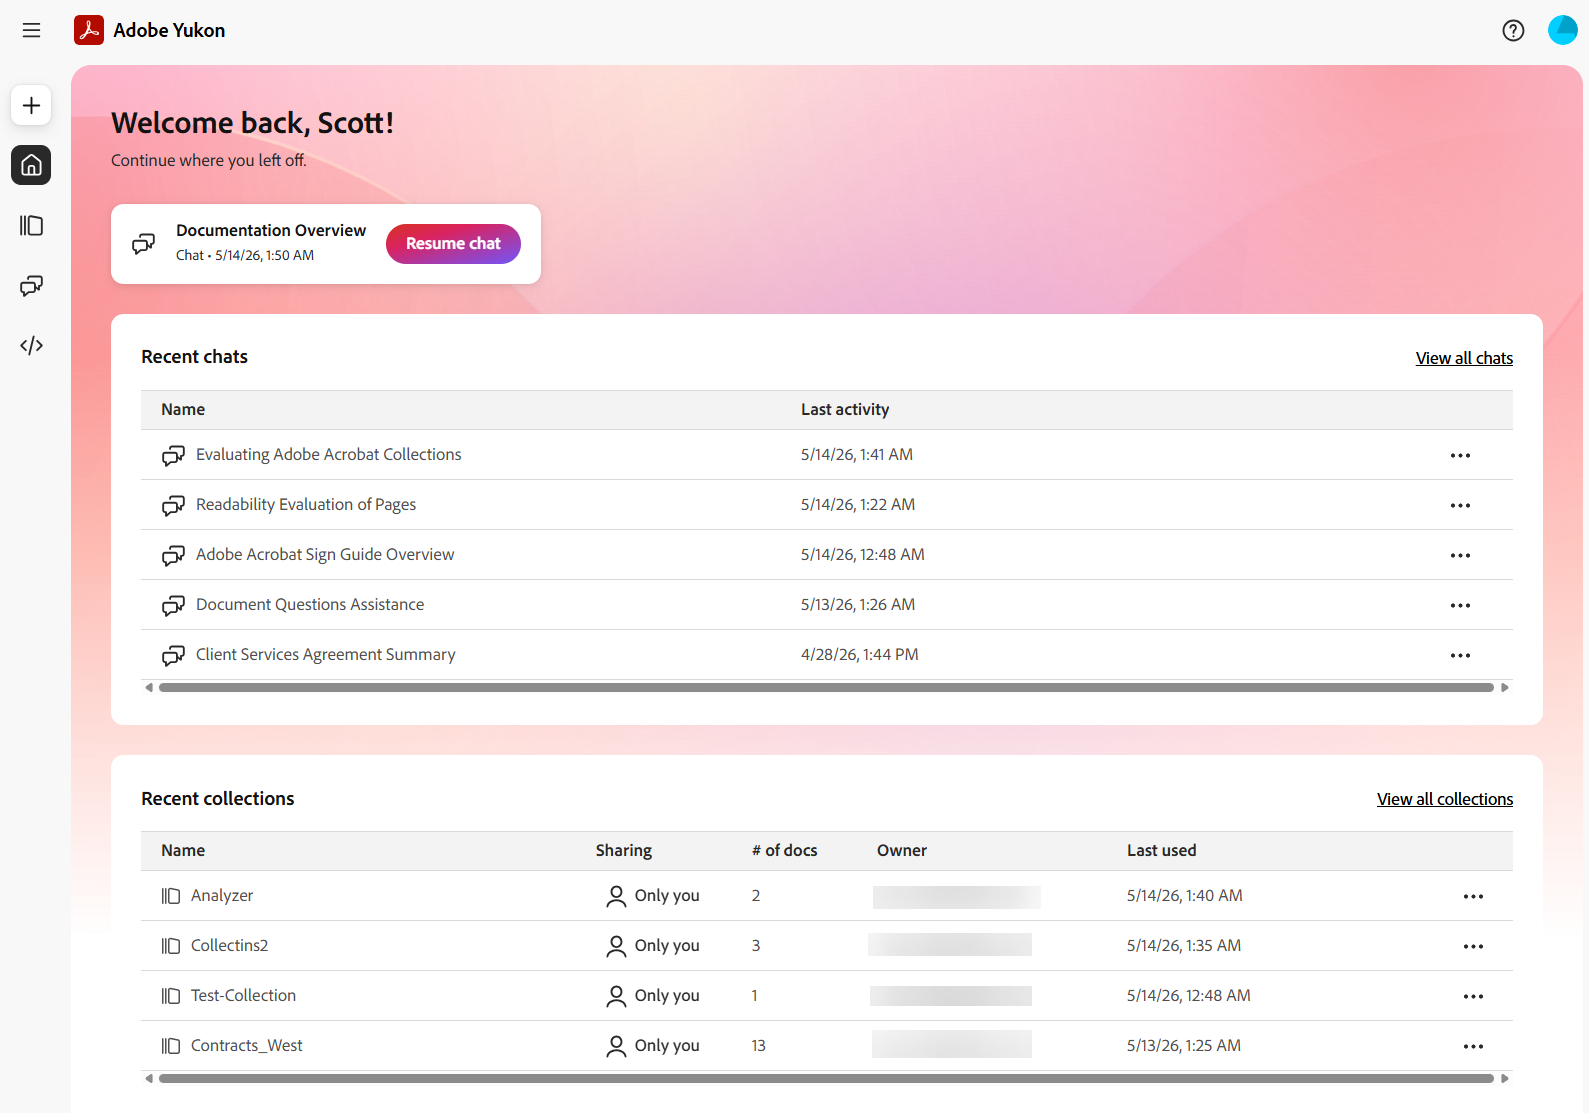
Task: Click the Last activity column header
Action: tap(845, 409)
